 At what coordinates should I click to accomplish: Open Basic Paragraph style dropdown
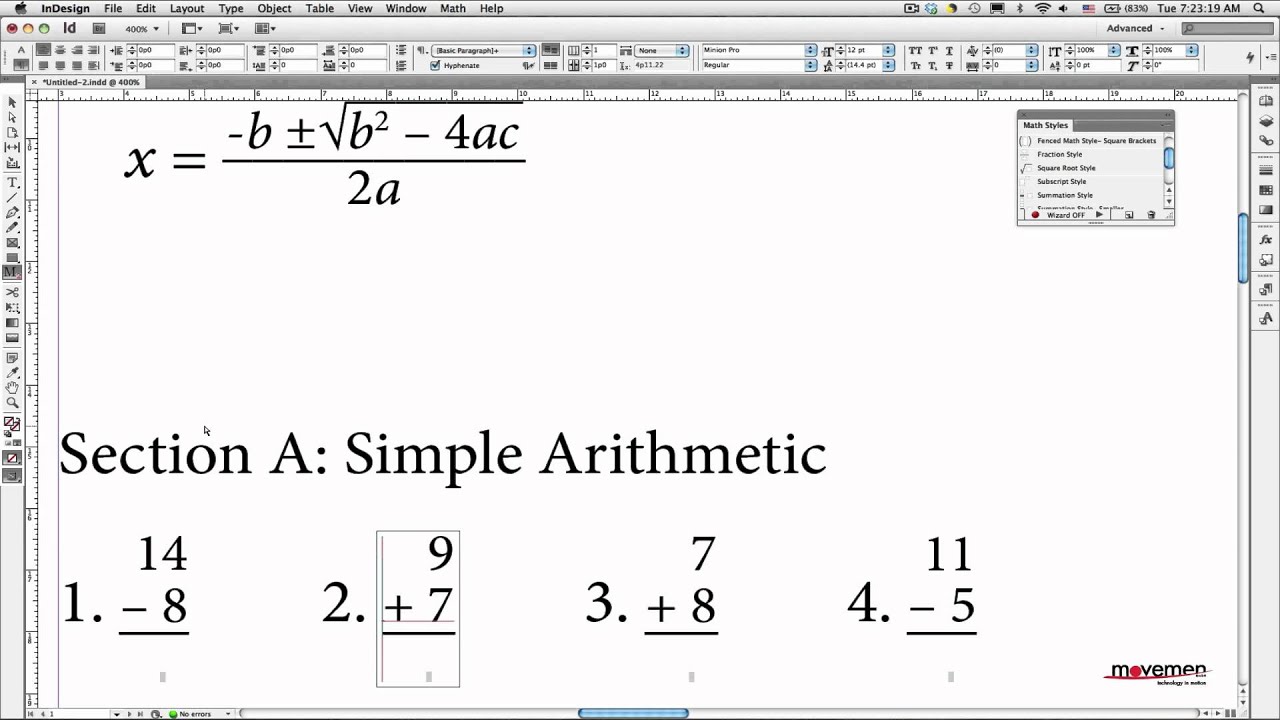click(530, 50)
